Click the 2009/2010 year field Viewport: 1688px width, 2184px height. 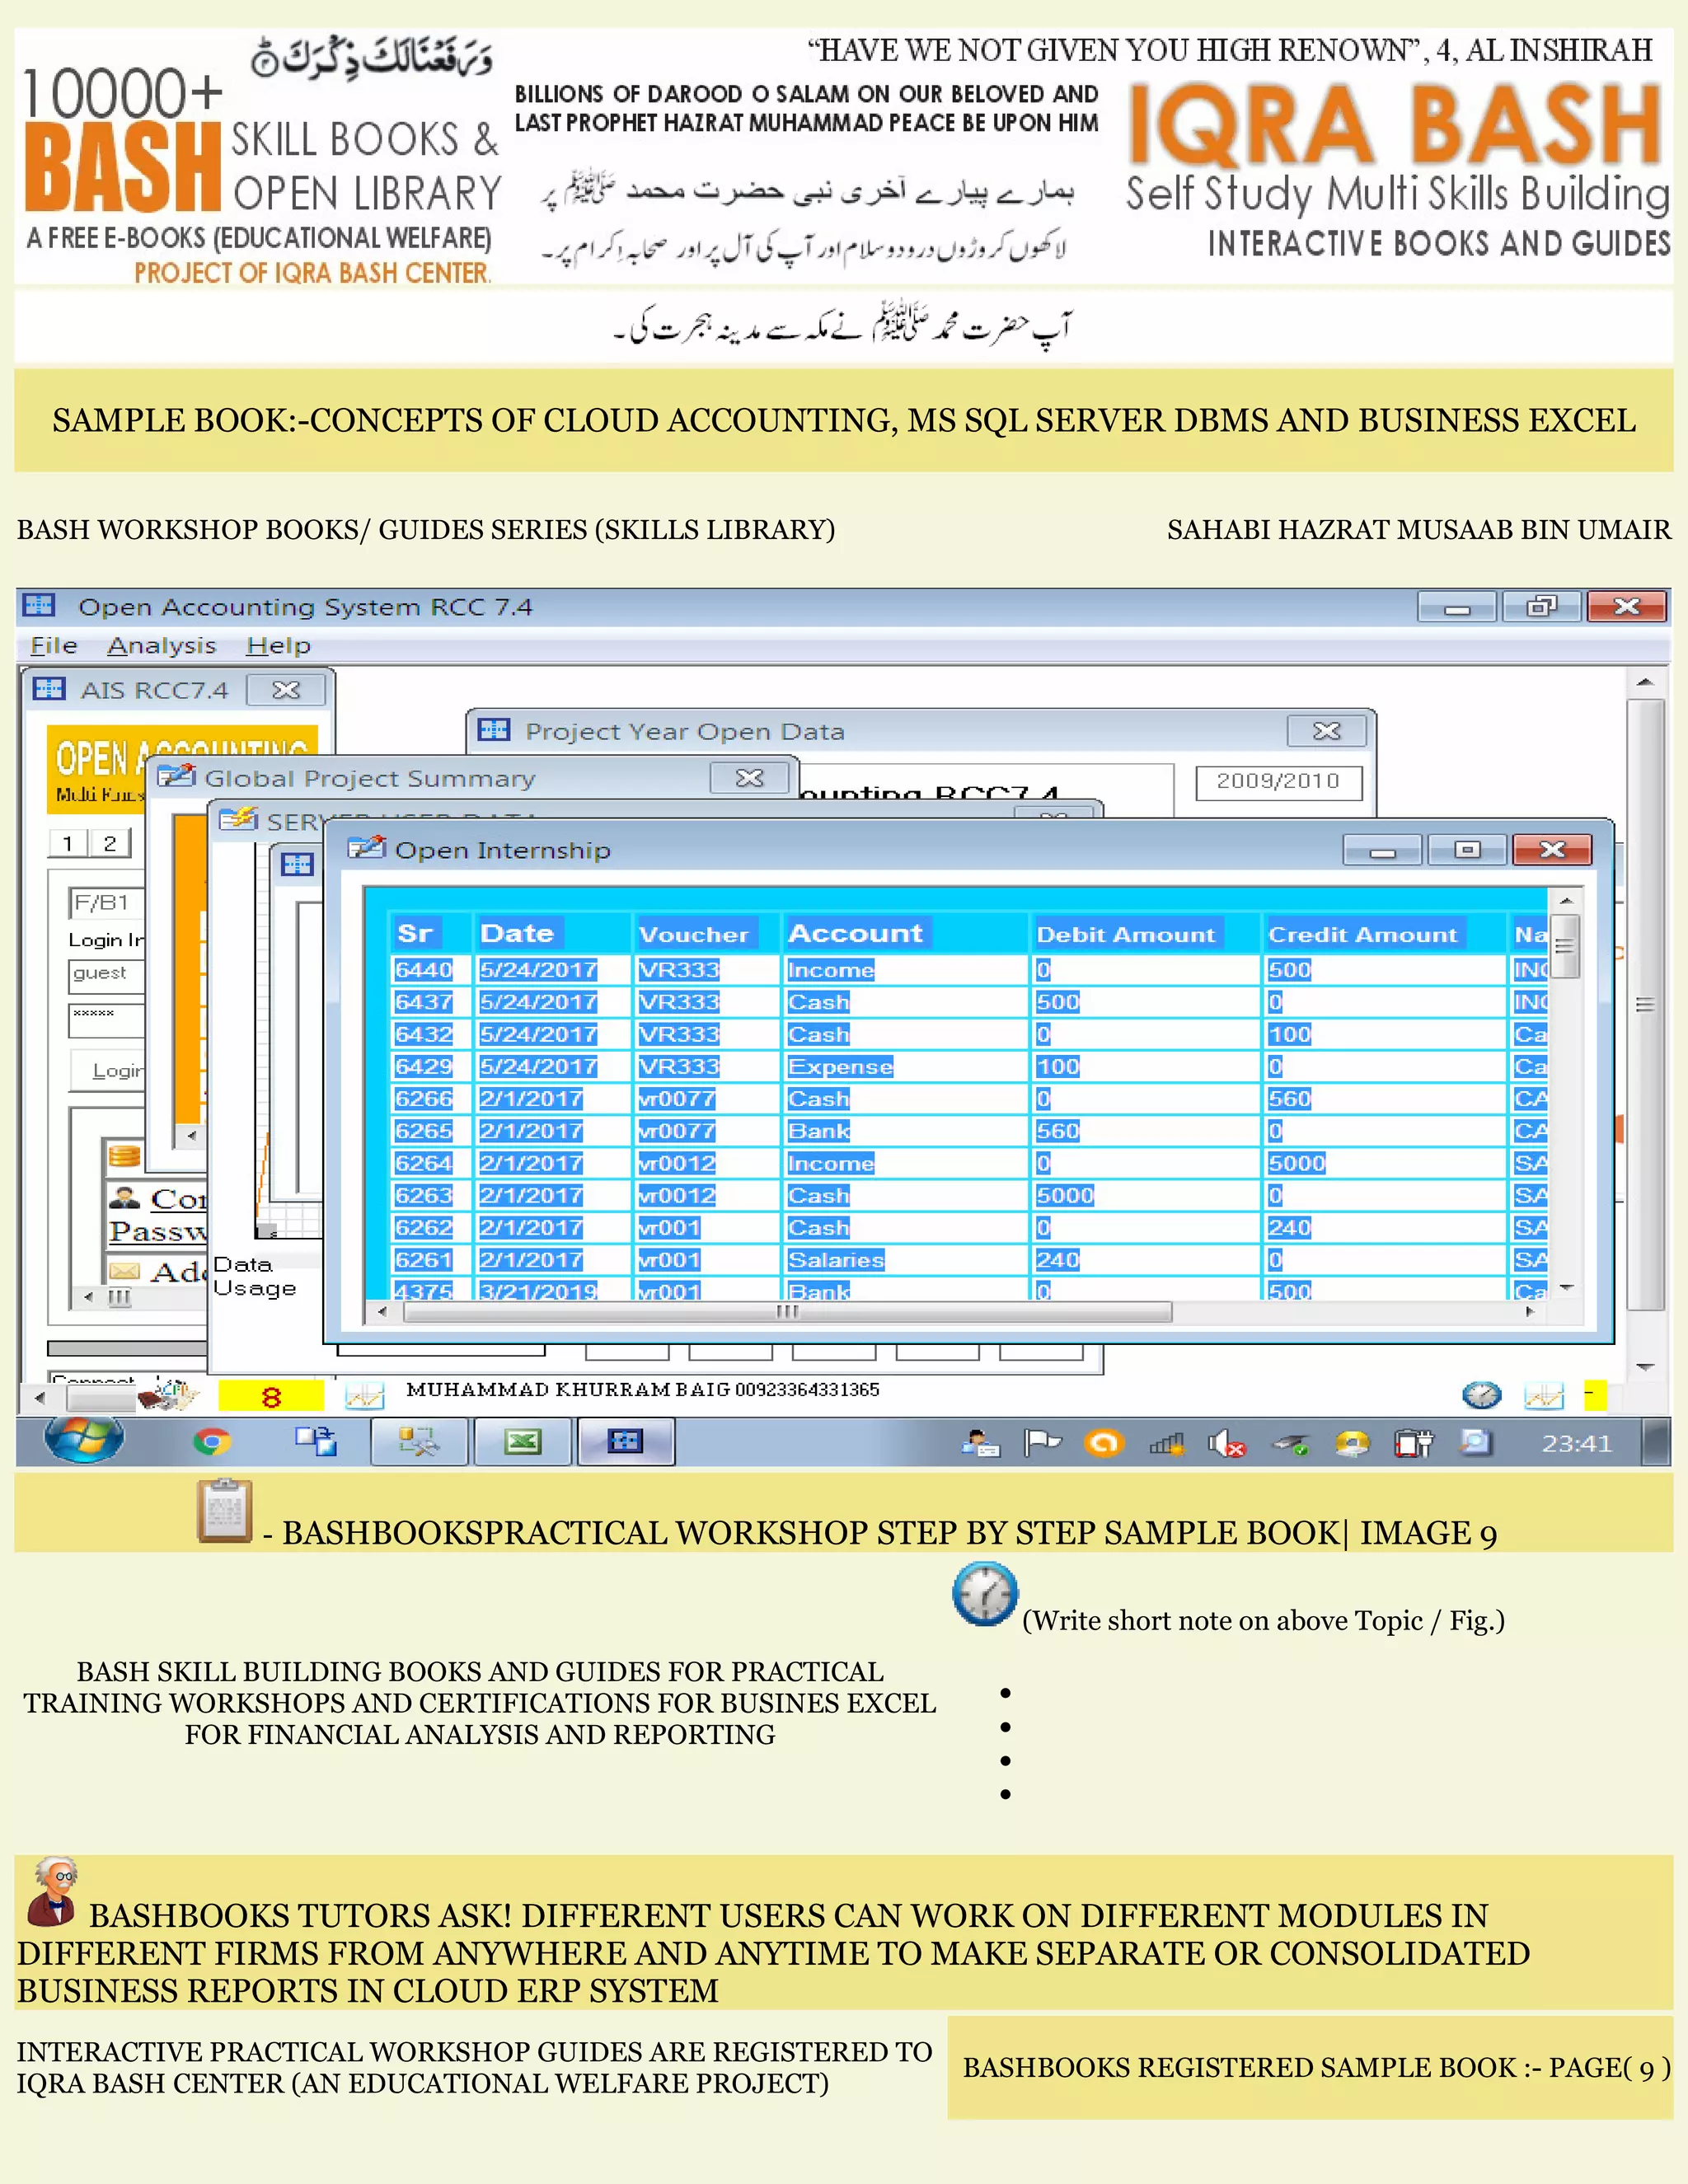tap(1278, 781)
